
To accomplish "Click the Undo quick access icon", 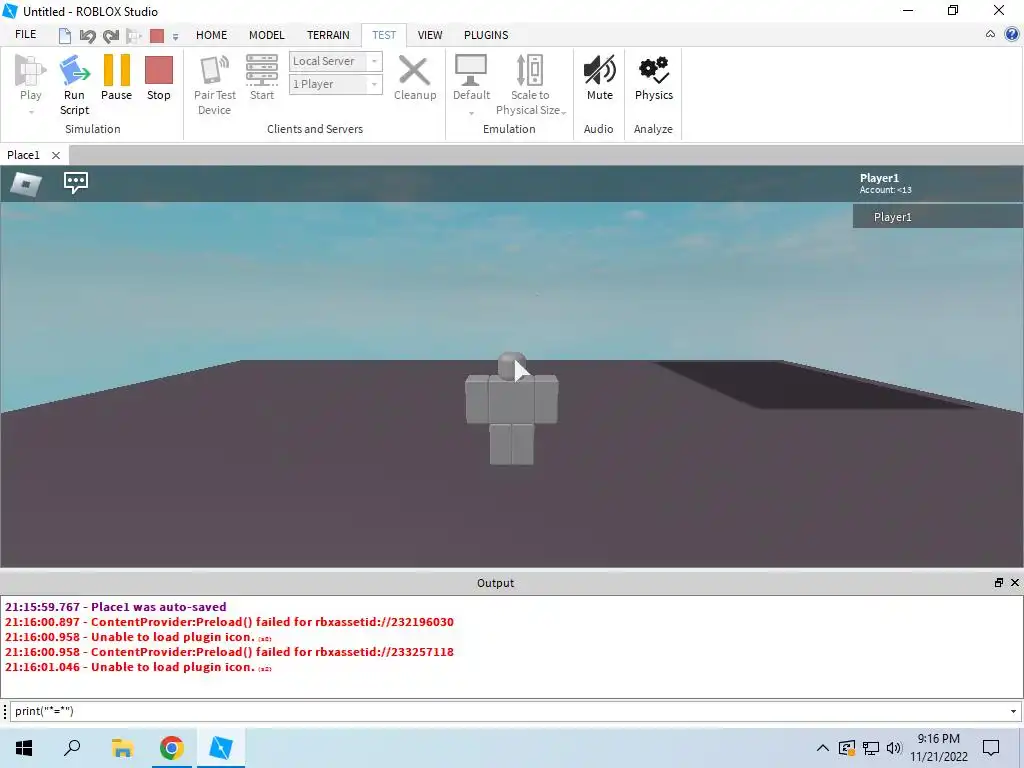I will (x=88, y=36).
